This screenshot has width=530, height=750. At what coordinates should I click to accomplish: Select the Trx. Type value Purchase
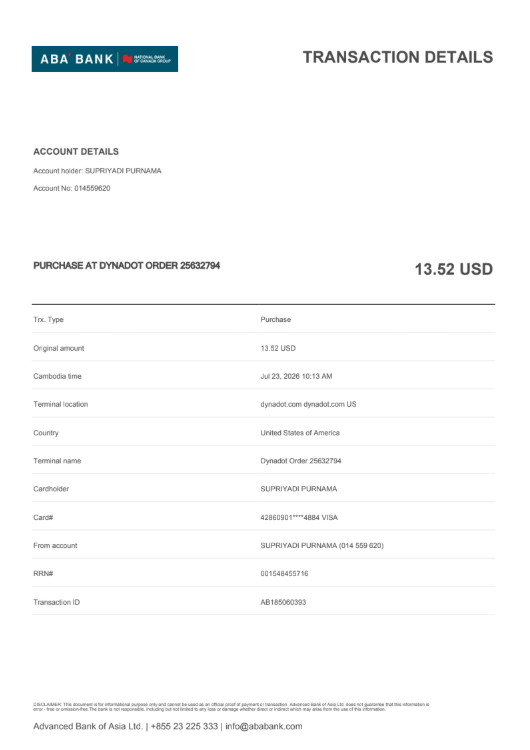(x=276, y=320)
